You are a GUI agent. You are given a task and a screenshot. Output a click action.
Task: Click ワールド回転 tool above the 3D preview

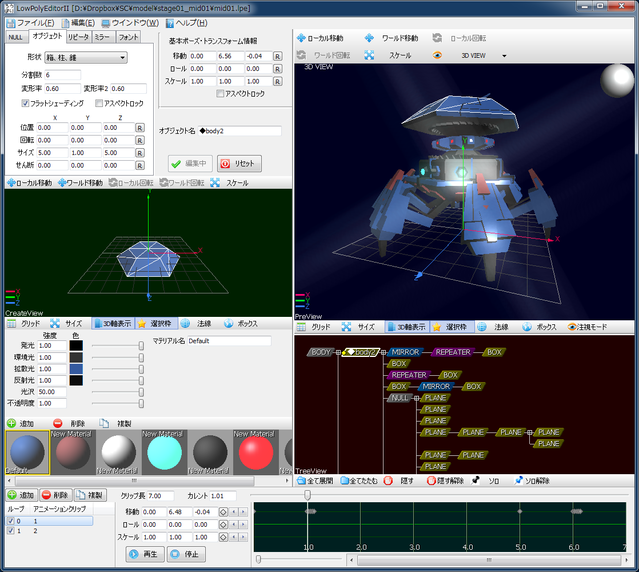click(324, 55)
